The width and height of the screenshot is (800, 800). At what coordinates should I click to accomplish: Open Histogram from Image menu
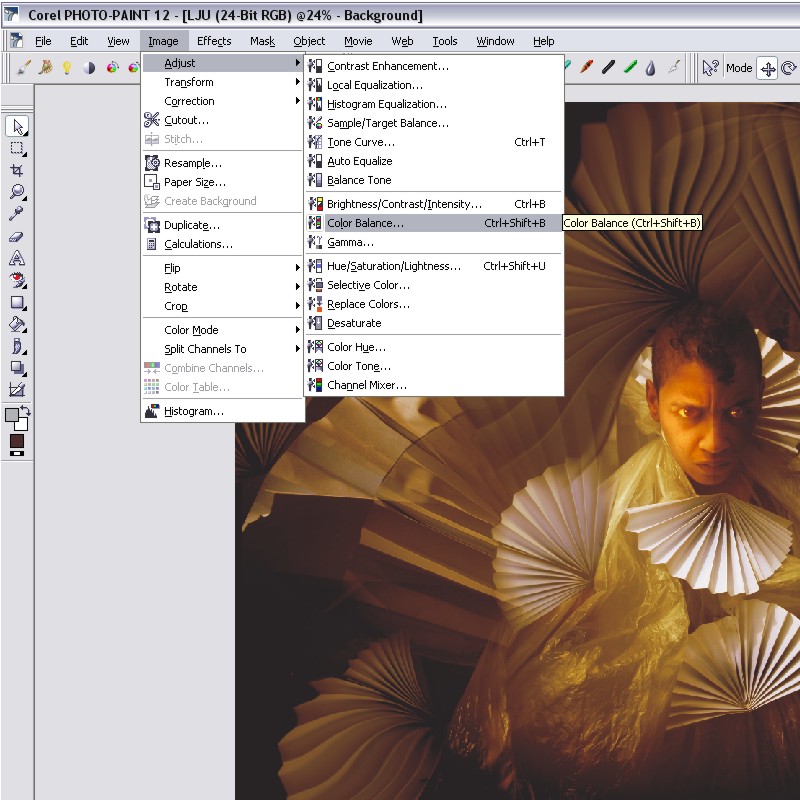(222, 411)
